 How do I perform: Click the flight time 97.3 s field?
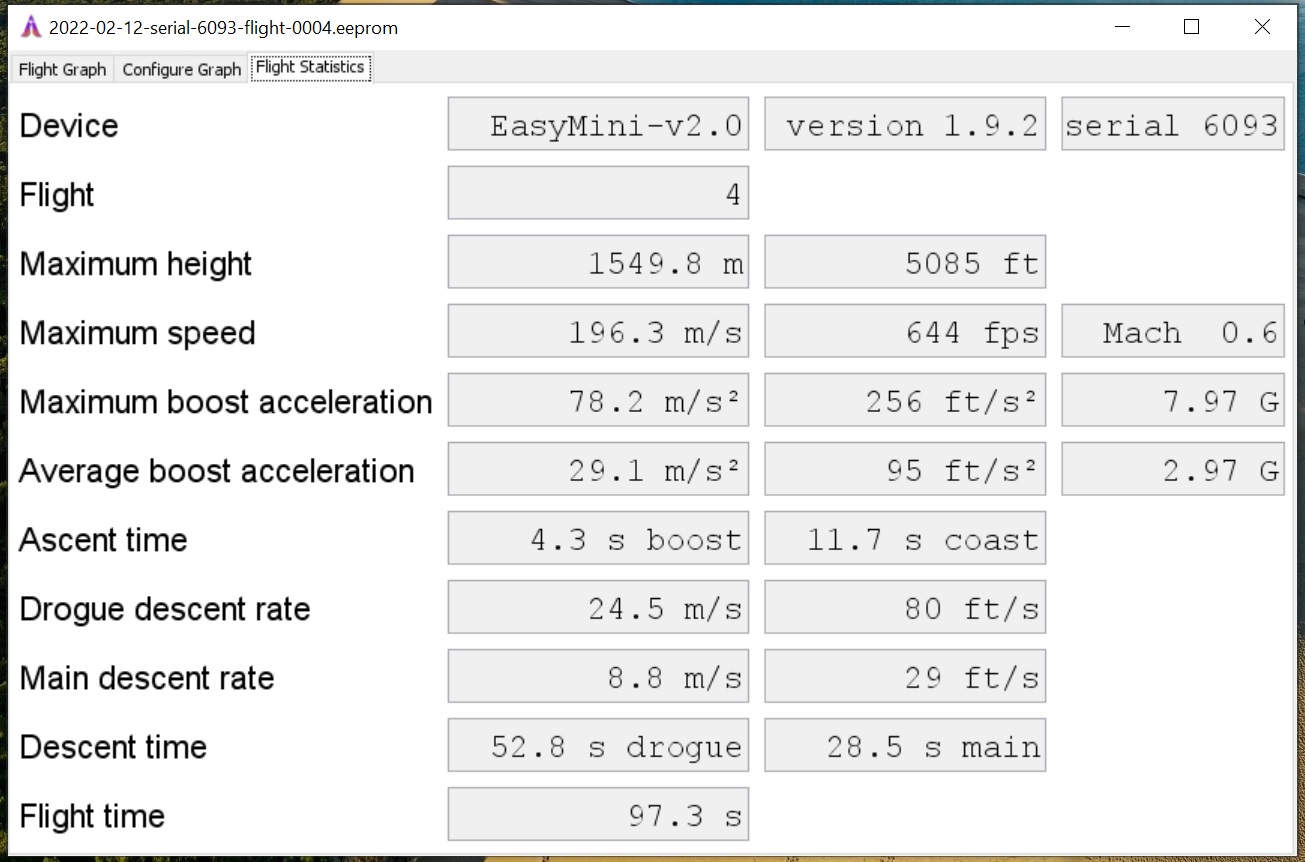coord(598,815)
